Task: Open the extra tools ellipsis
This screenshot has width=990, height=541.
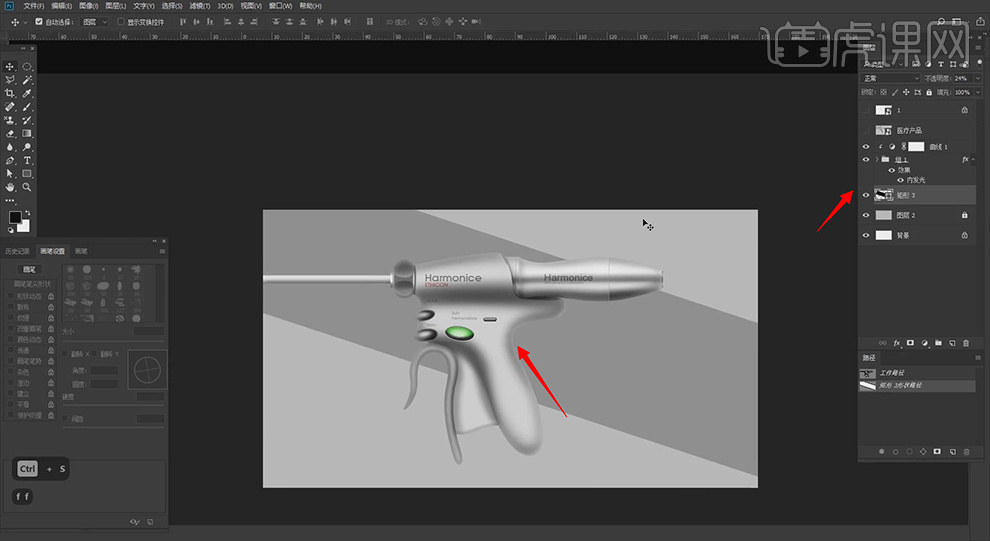Action: tap(9, 201)
